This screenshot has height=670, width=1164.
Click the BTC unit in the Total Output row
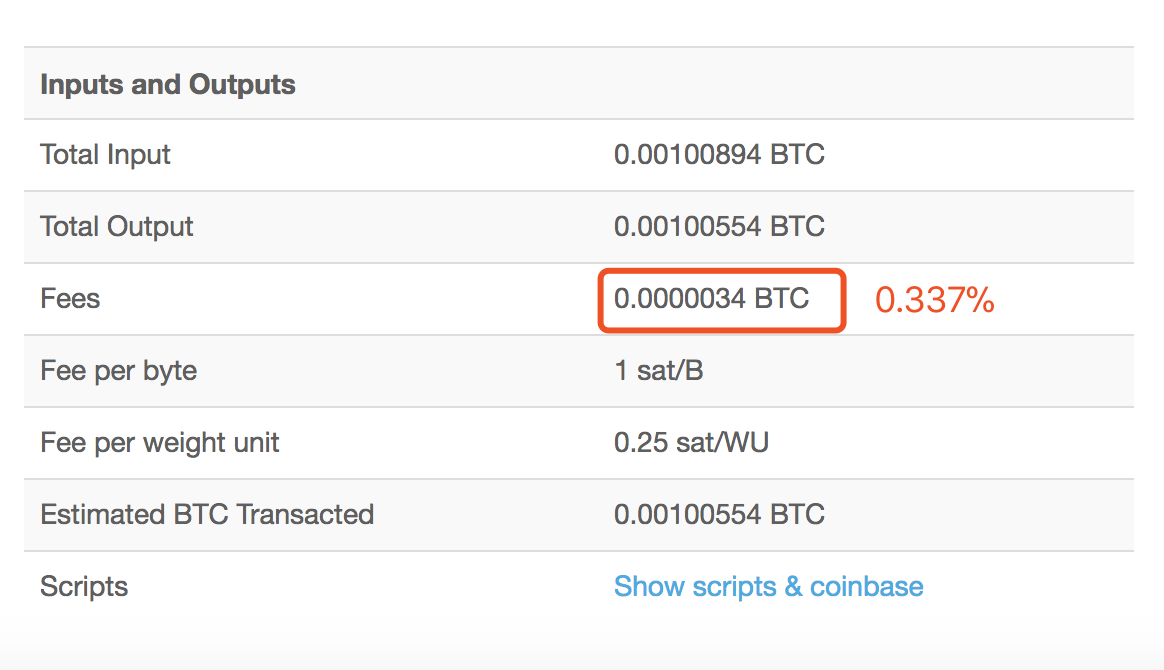tap(797, 226)
